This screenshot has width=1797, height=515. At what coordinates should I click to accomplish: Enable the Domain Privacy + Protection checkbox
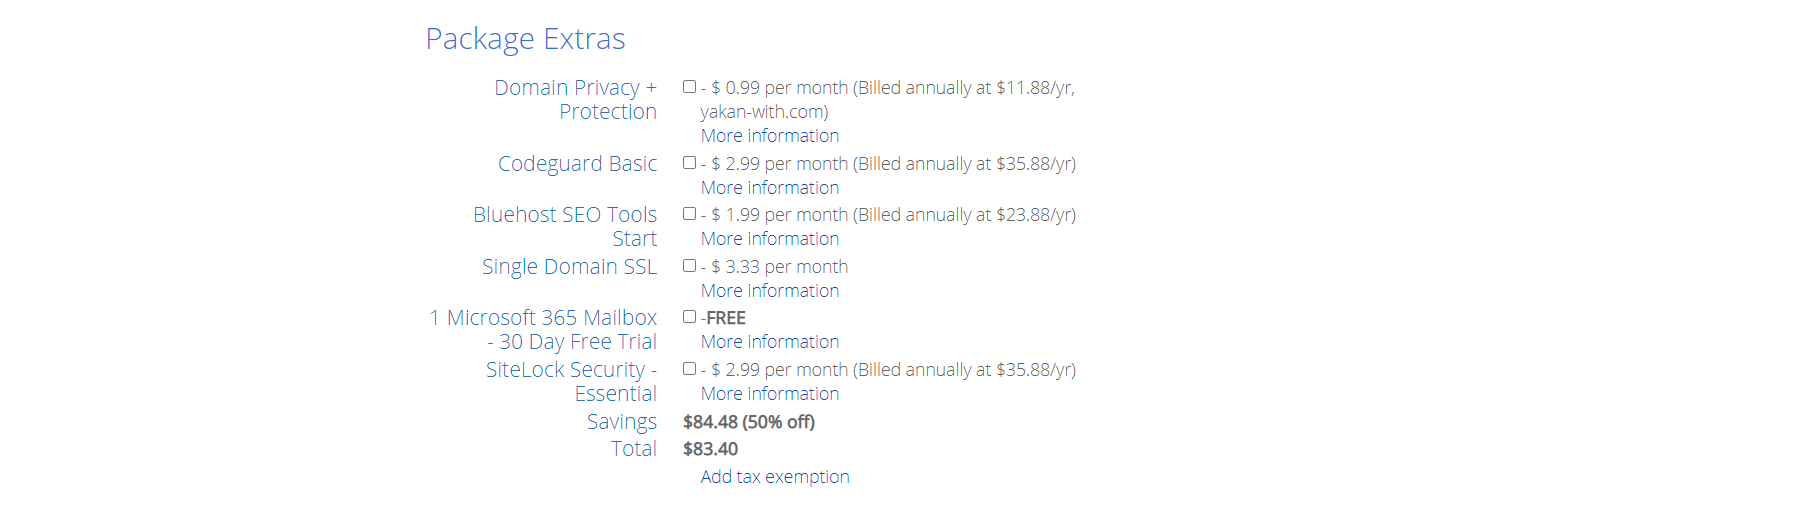tap(689, 87)
